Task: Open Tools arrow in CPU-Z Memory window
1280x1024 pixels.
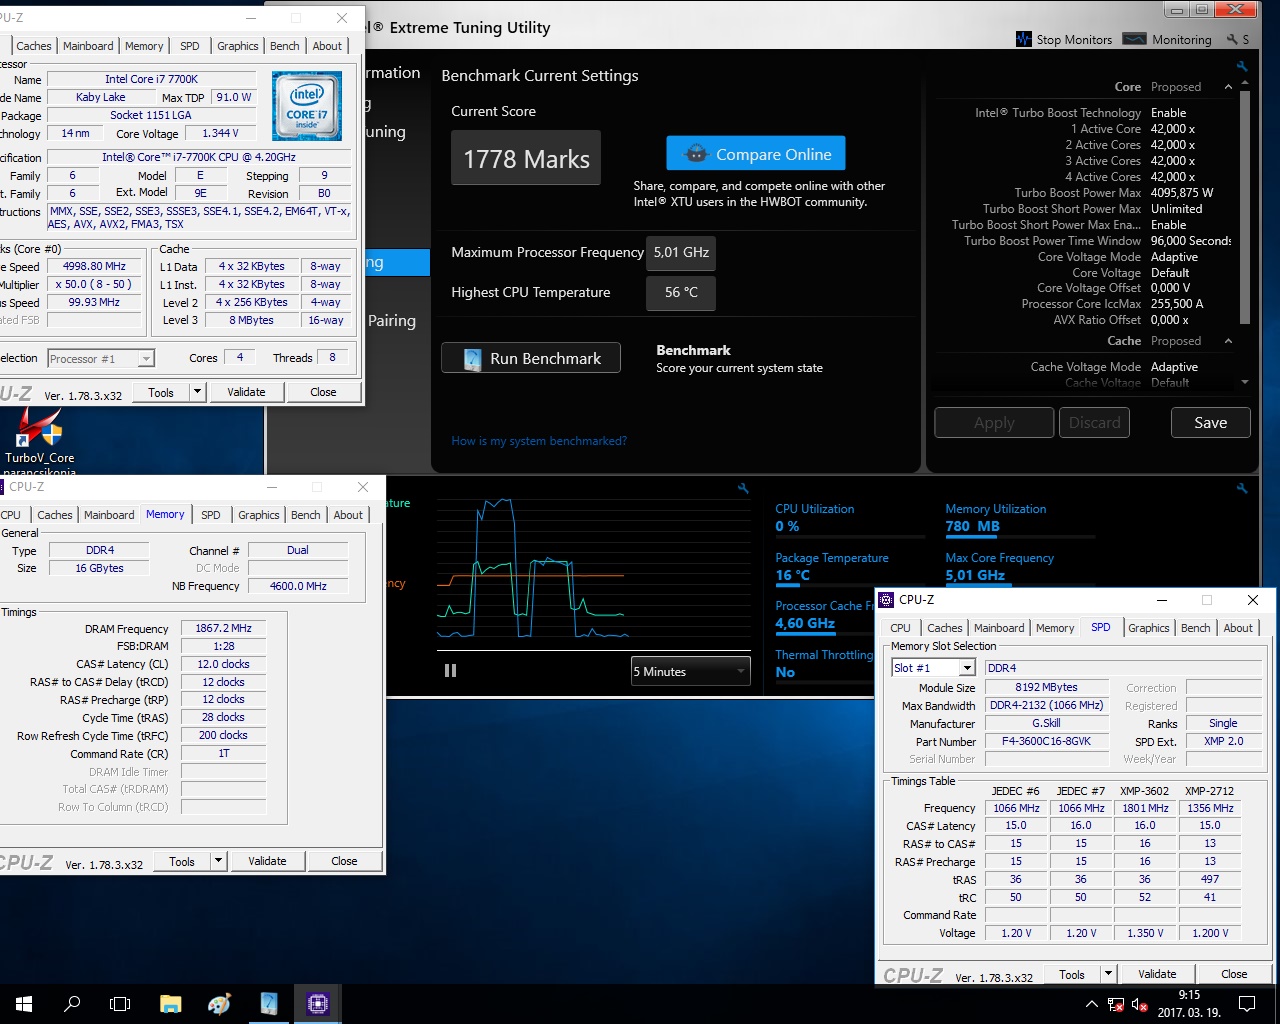Action: pyautogui.click(x=218, y=861)
